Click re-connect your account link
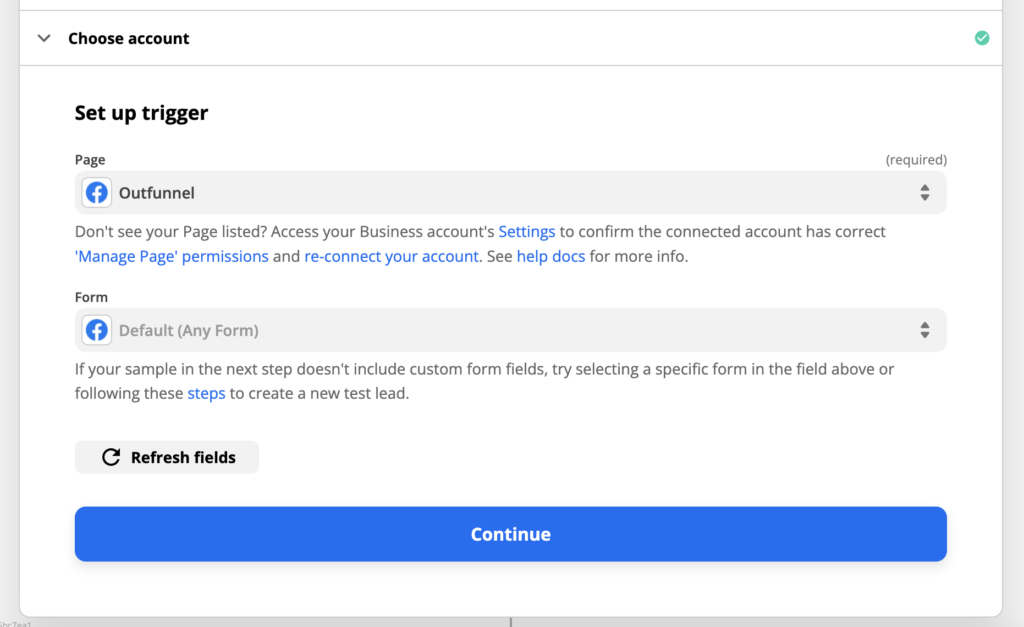 click(391, 256)
